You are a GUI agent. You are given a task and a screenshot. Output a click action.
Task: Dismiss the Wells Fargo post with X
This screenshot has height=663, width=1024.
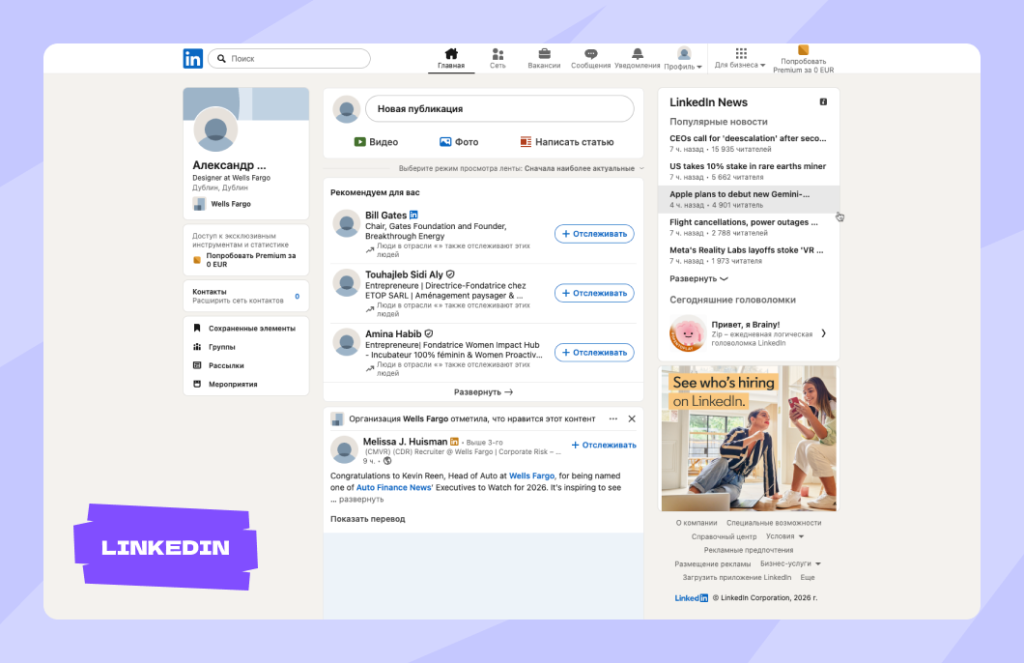[631, 419]
